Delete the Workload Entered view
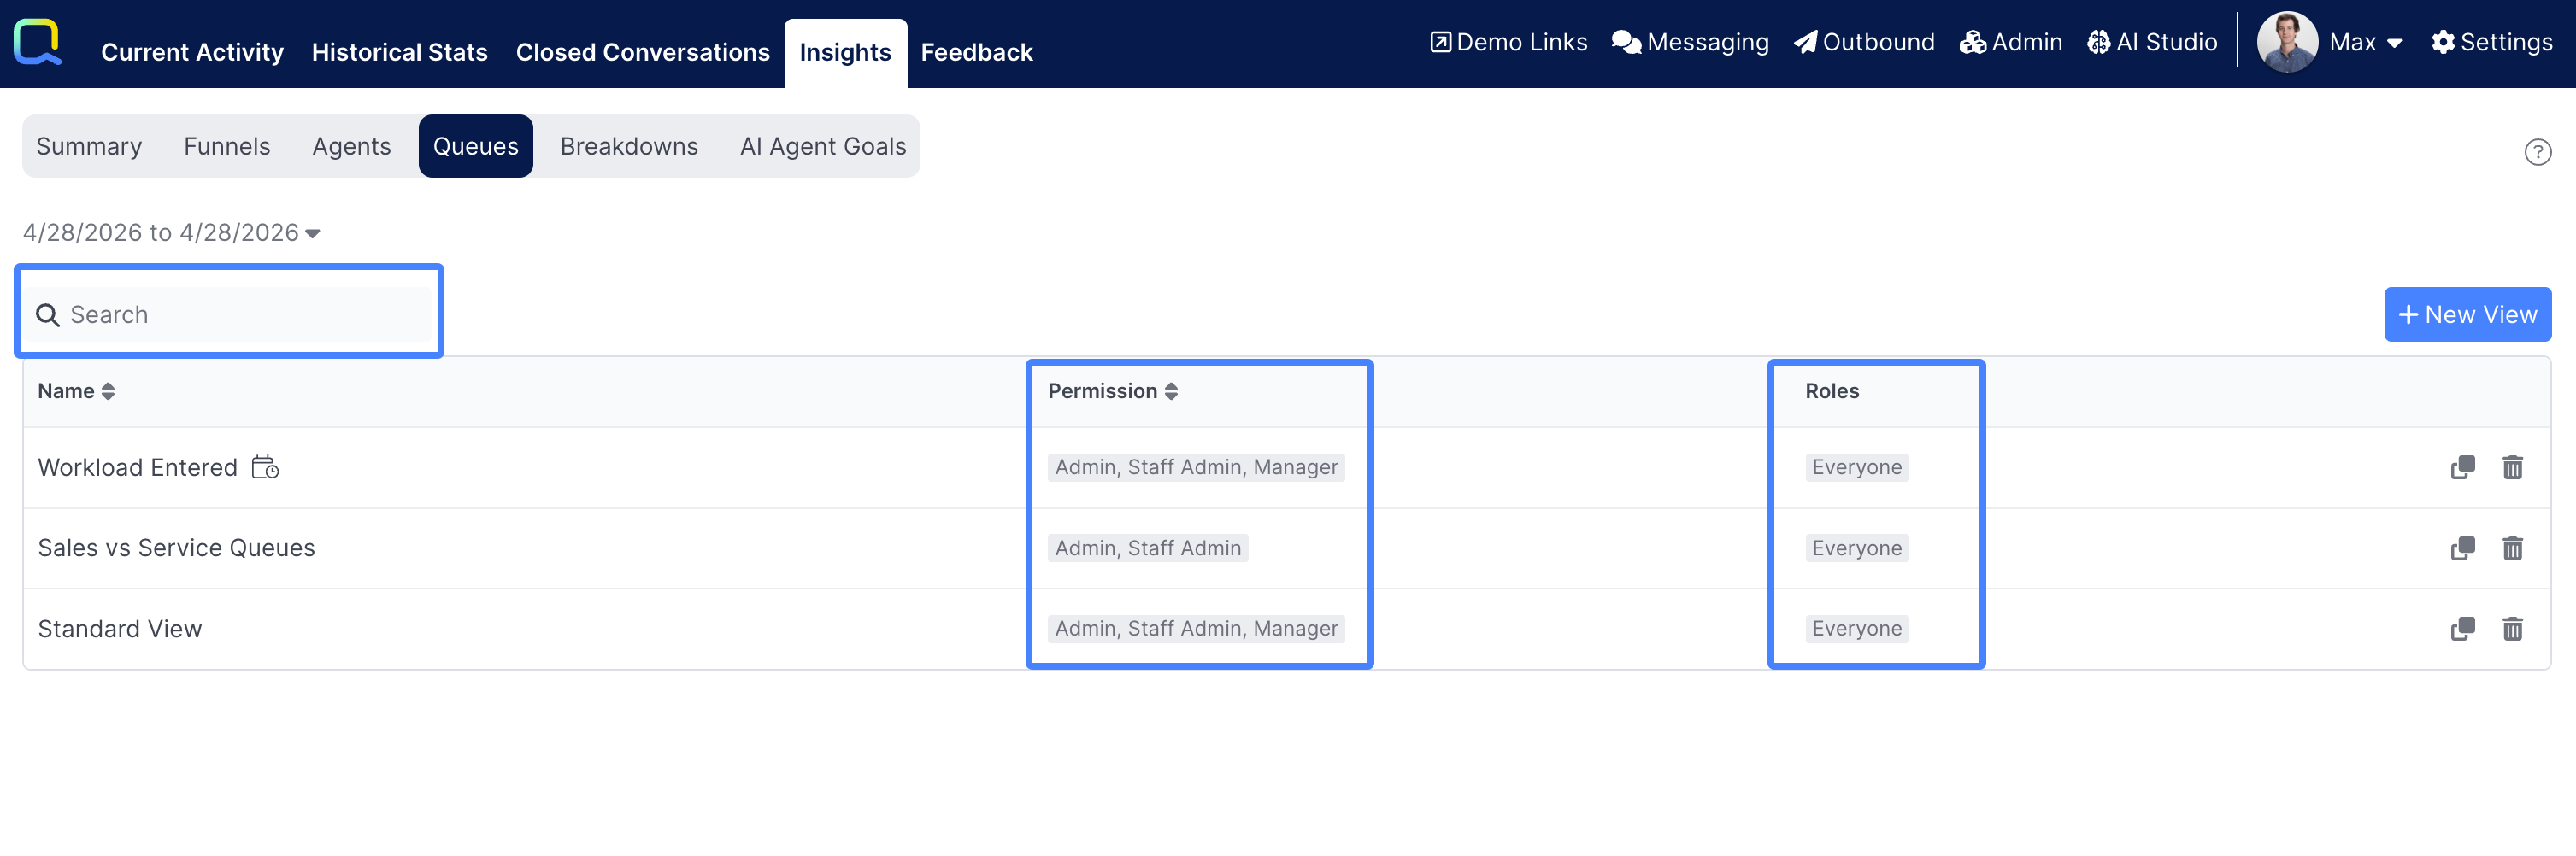Image resolution: width=2576 pixels, height=856 pixels. [x=2512, y=467]
